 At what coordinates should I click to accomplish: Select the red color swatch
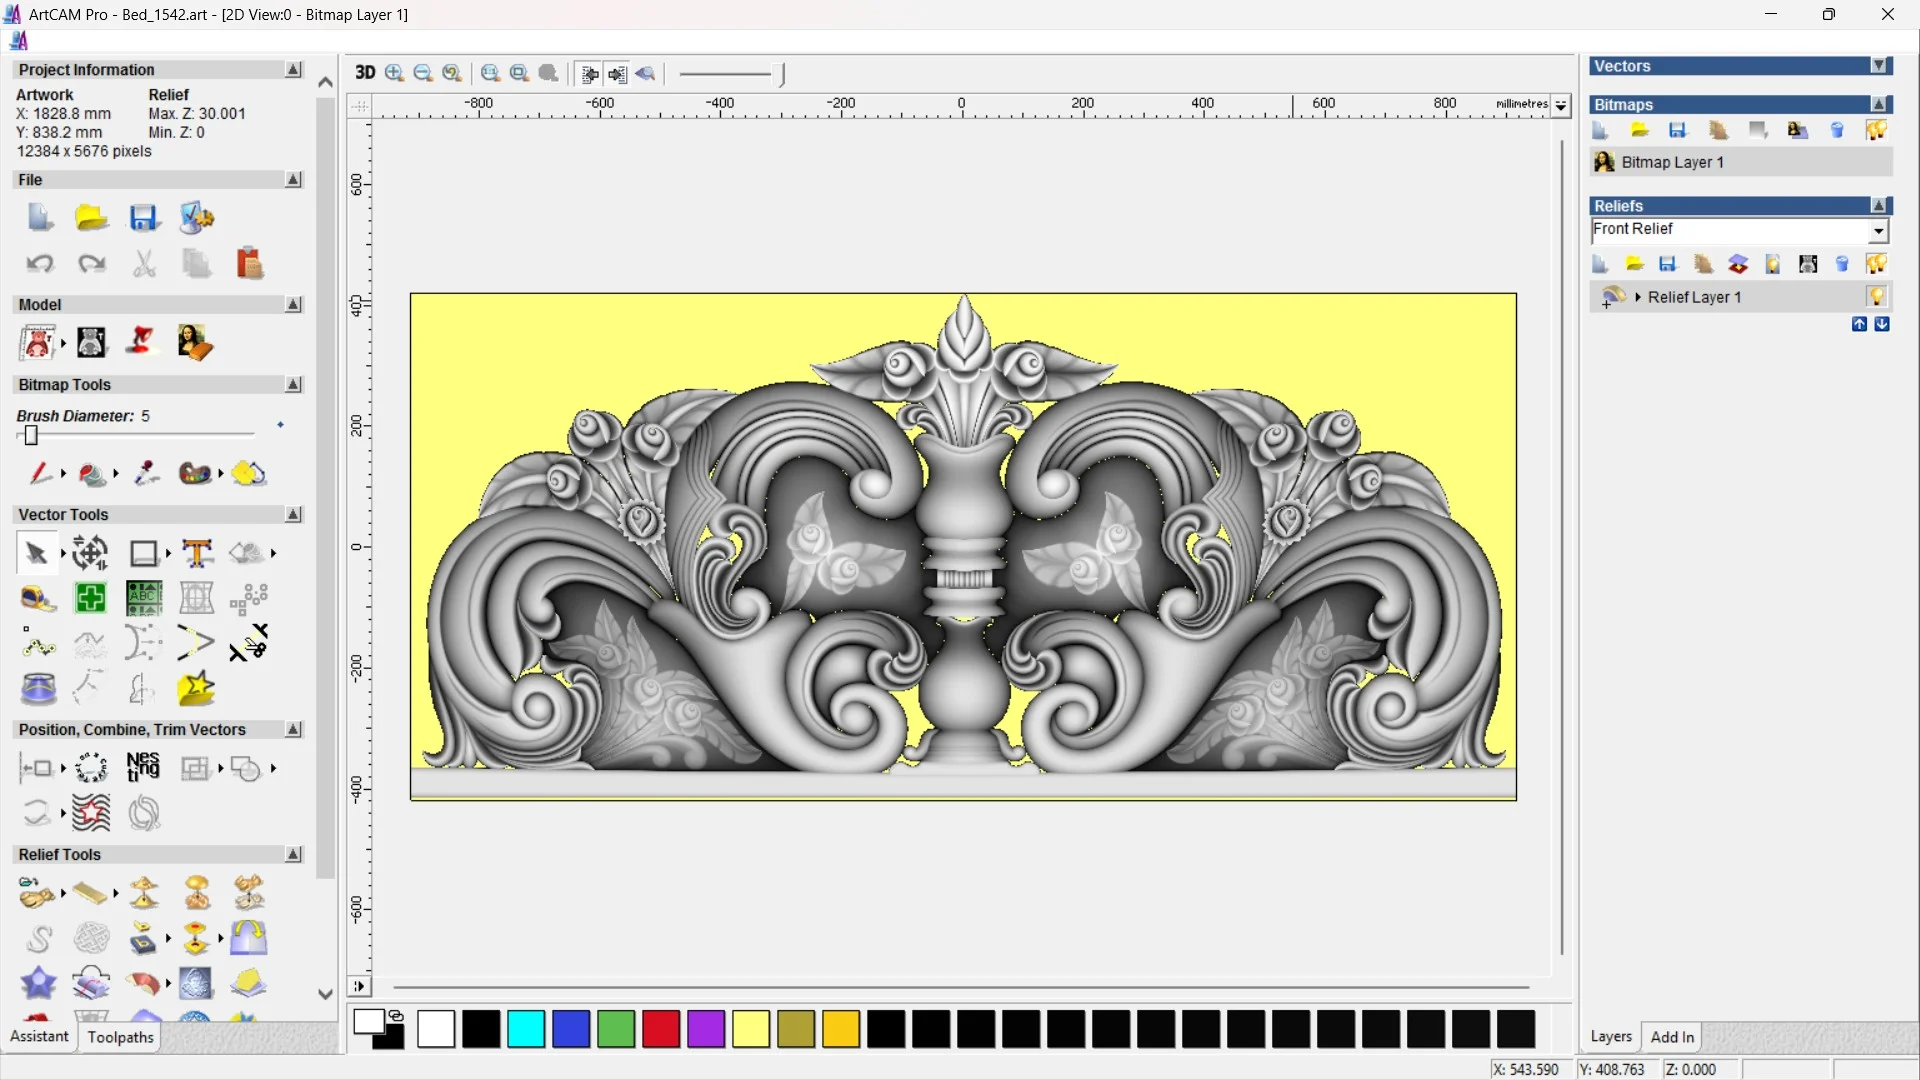tap(661, 1029)
